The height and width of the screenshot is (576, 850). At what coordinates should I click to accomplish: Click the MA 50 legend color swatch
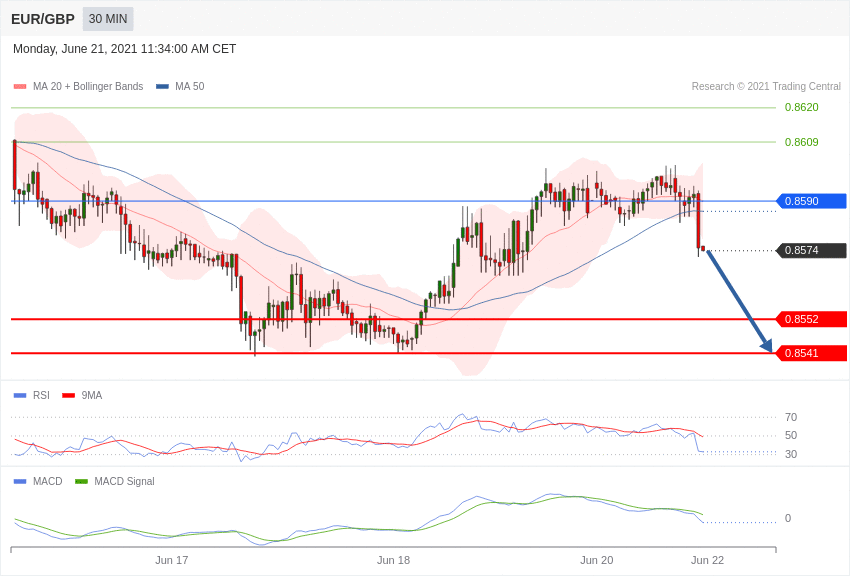[162, 86]
